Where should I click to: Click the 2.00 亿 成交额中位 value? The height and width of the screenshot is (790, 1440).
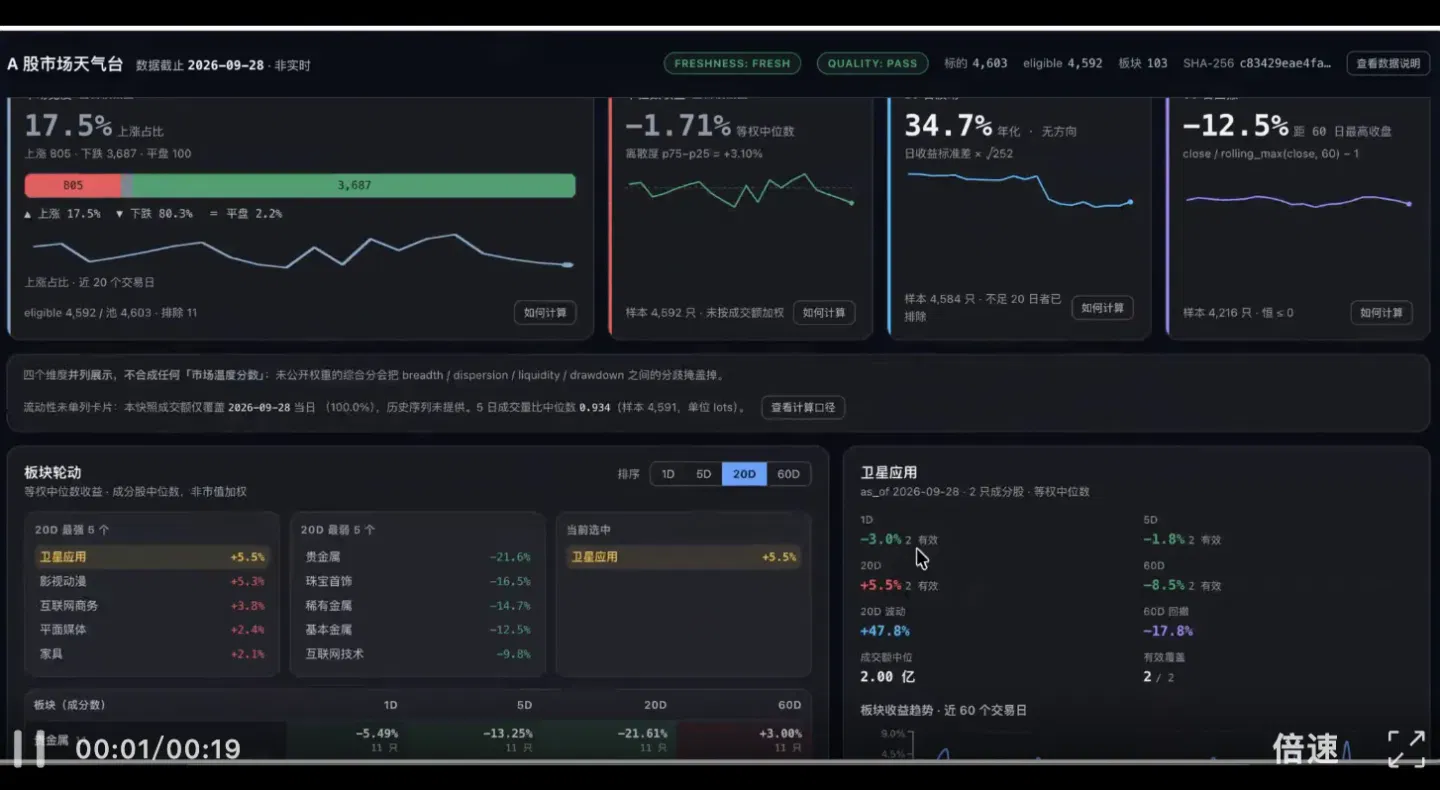(888, 677)
